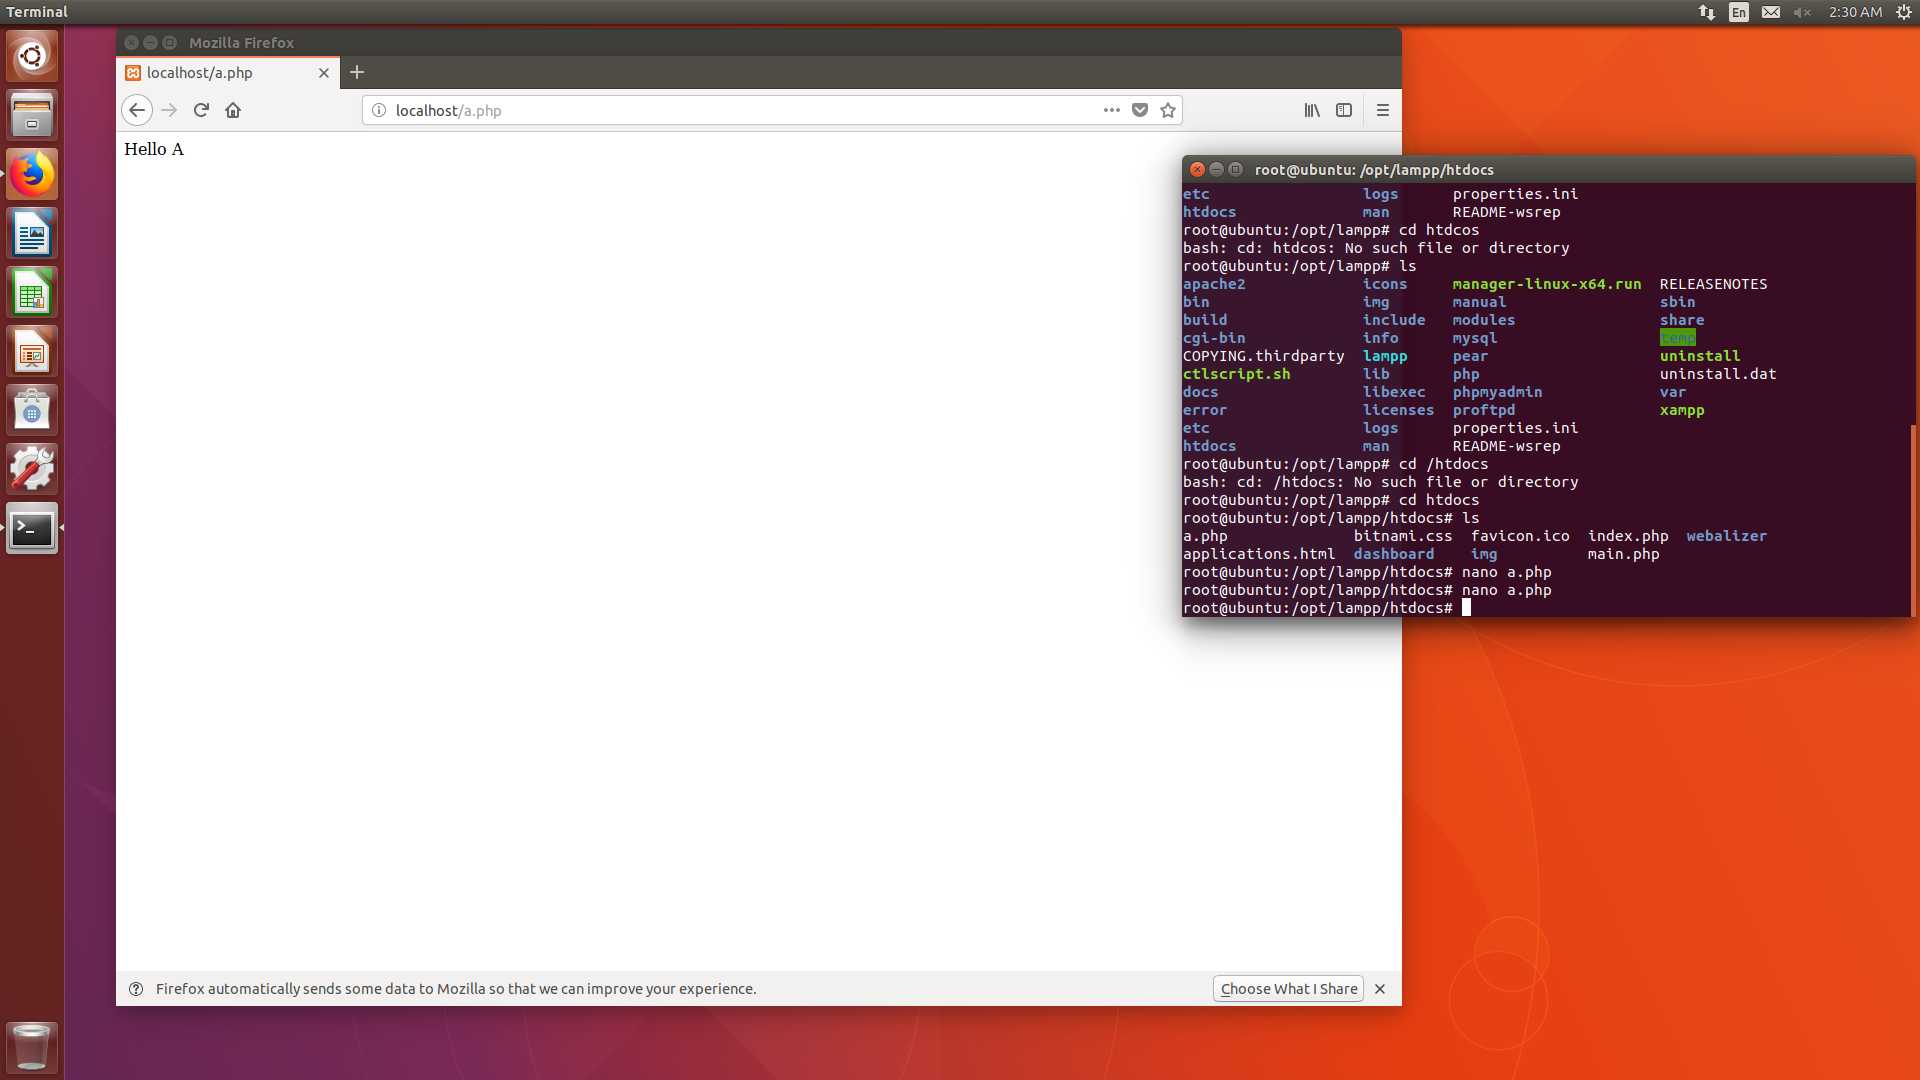Select the localhost/a.php tab
This screenshot has height=1080, width=1920.
click(228, 73)
